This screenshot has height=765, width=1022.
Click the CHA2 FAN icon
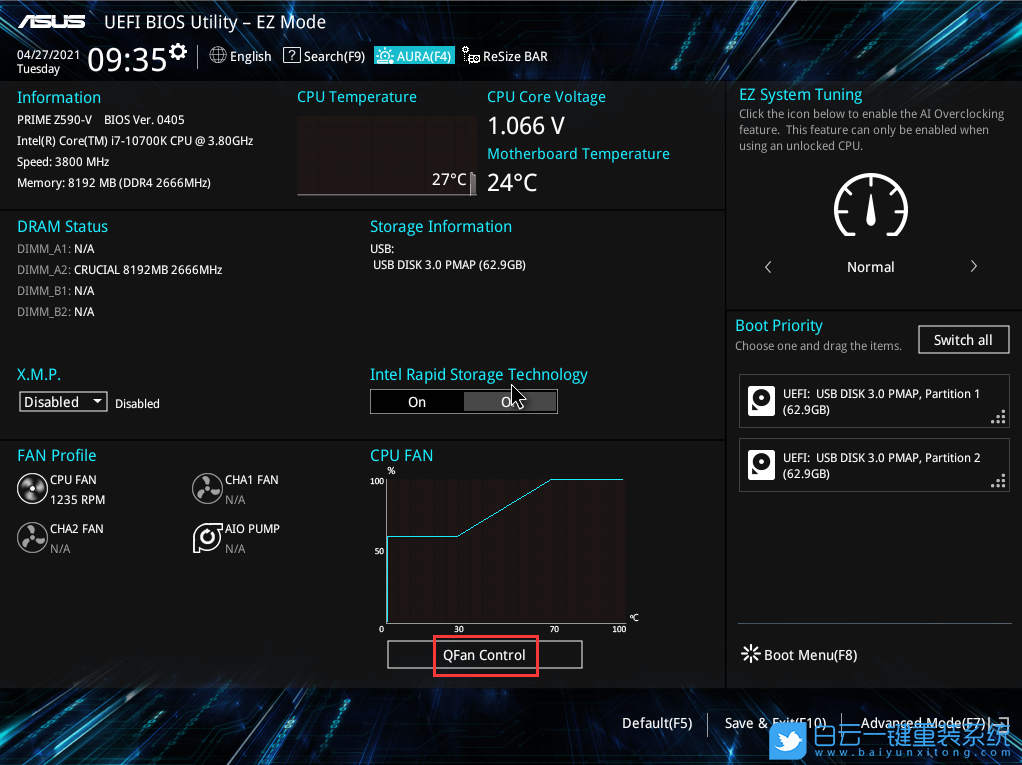pyautogui.click(x=32, y=538)
